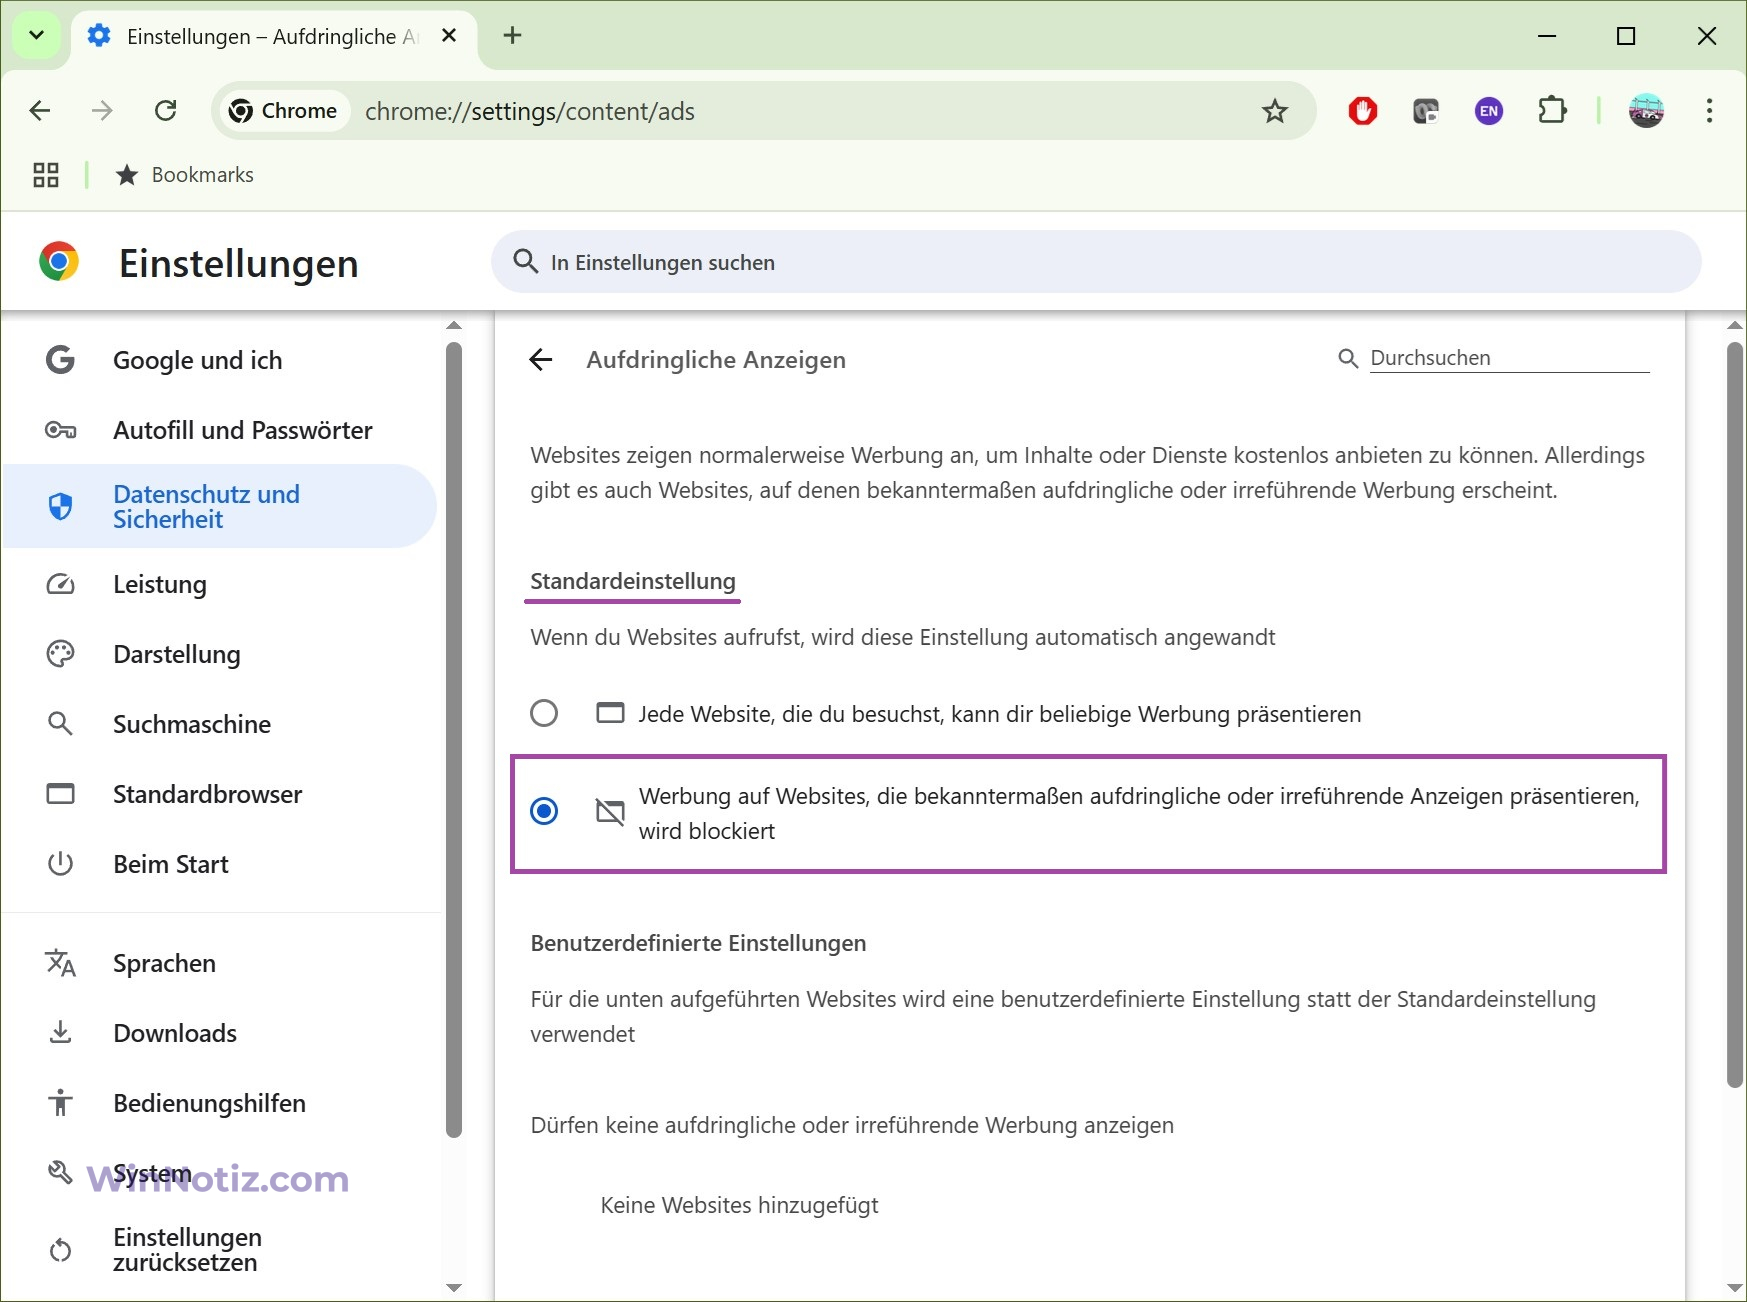Click the shield privacy icon
The height and width of the screenshot is (1302, 1747).
point(60,506)
